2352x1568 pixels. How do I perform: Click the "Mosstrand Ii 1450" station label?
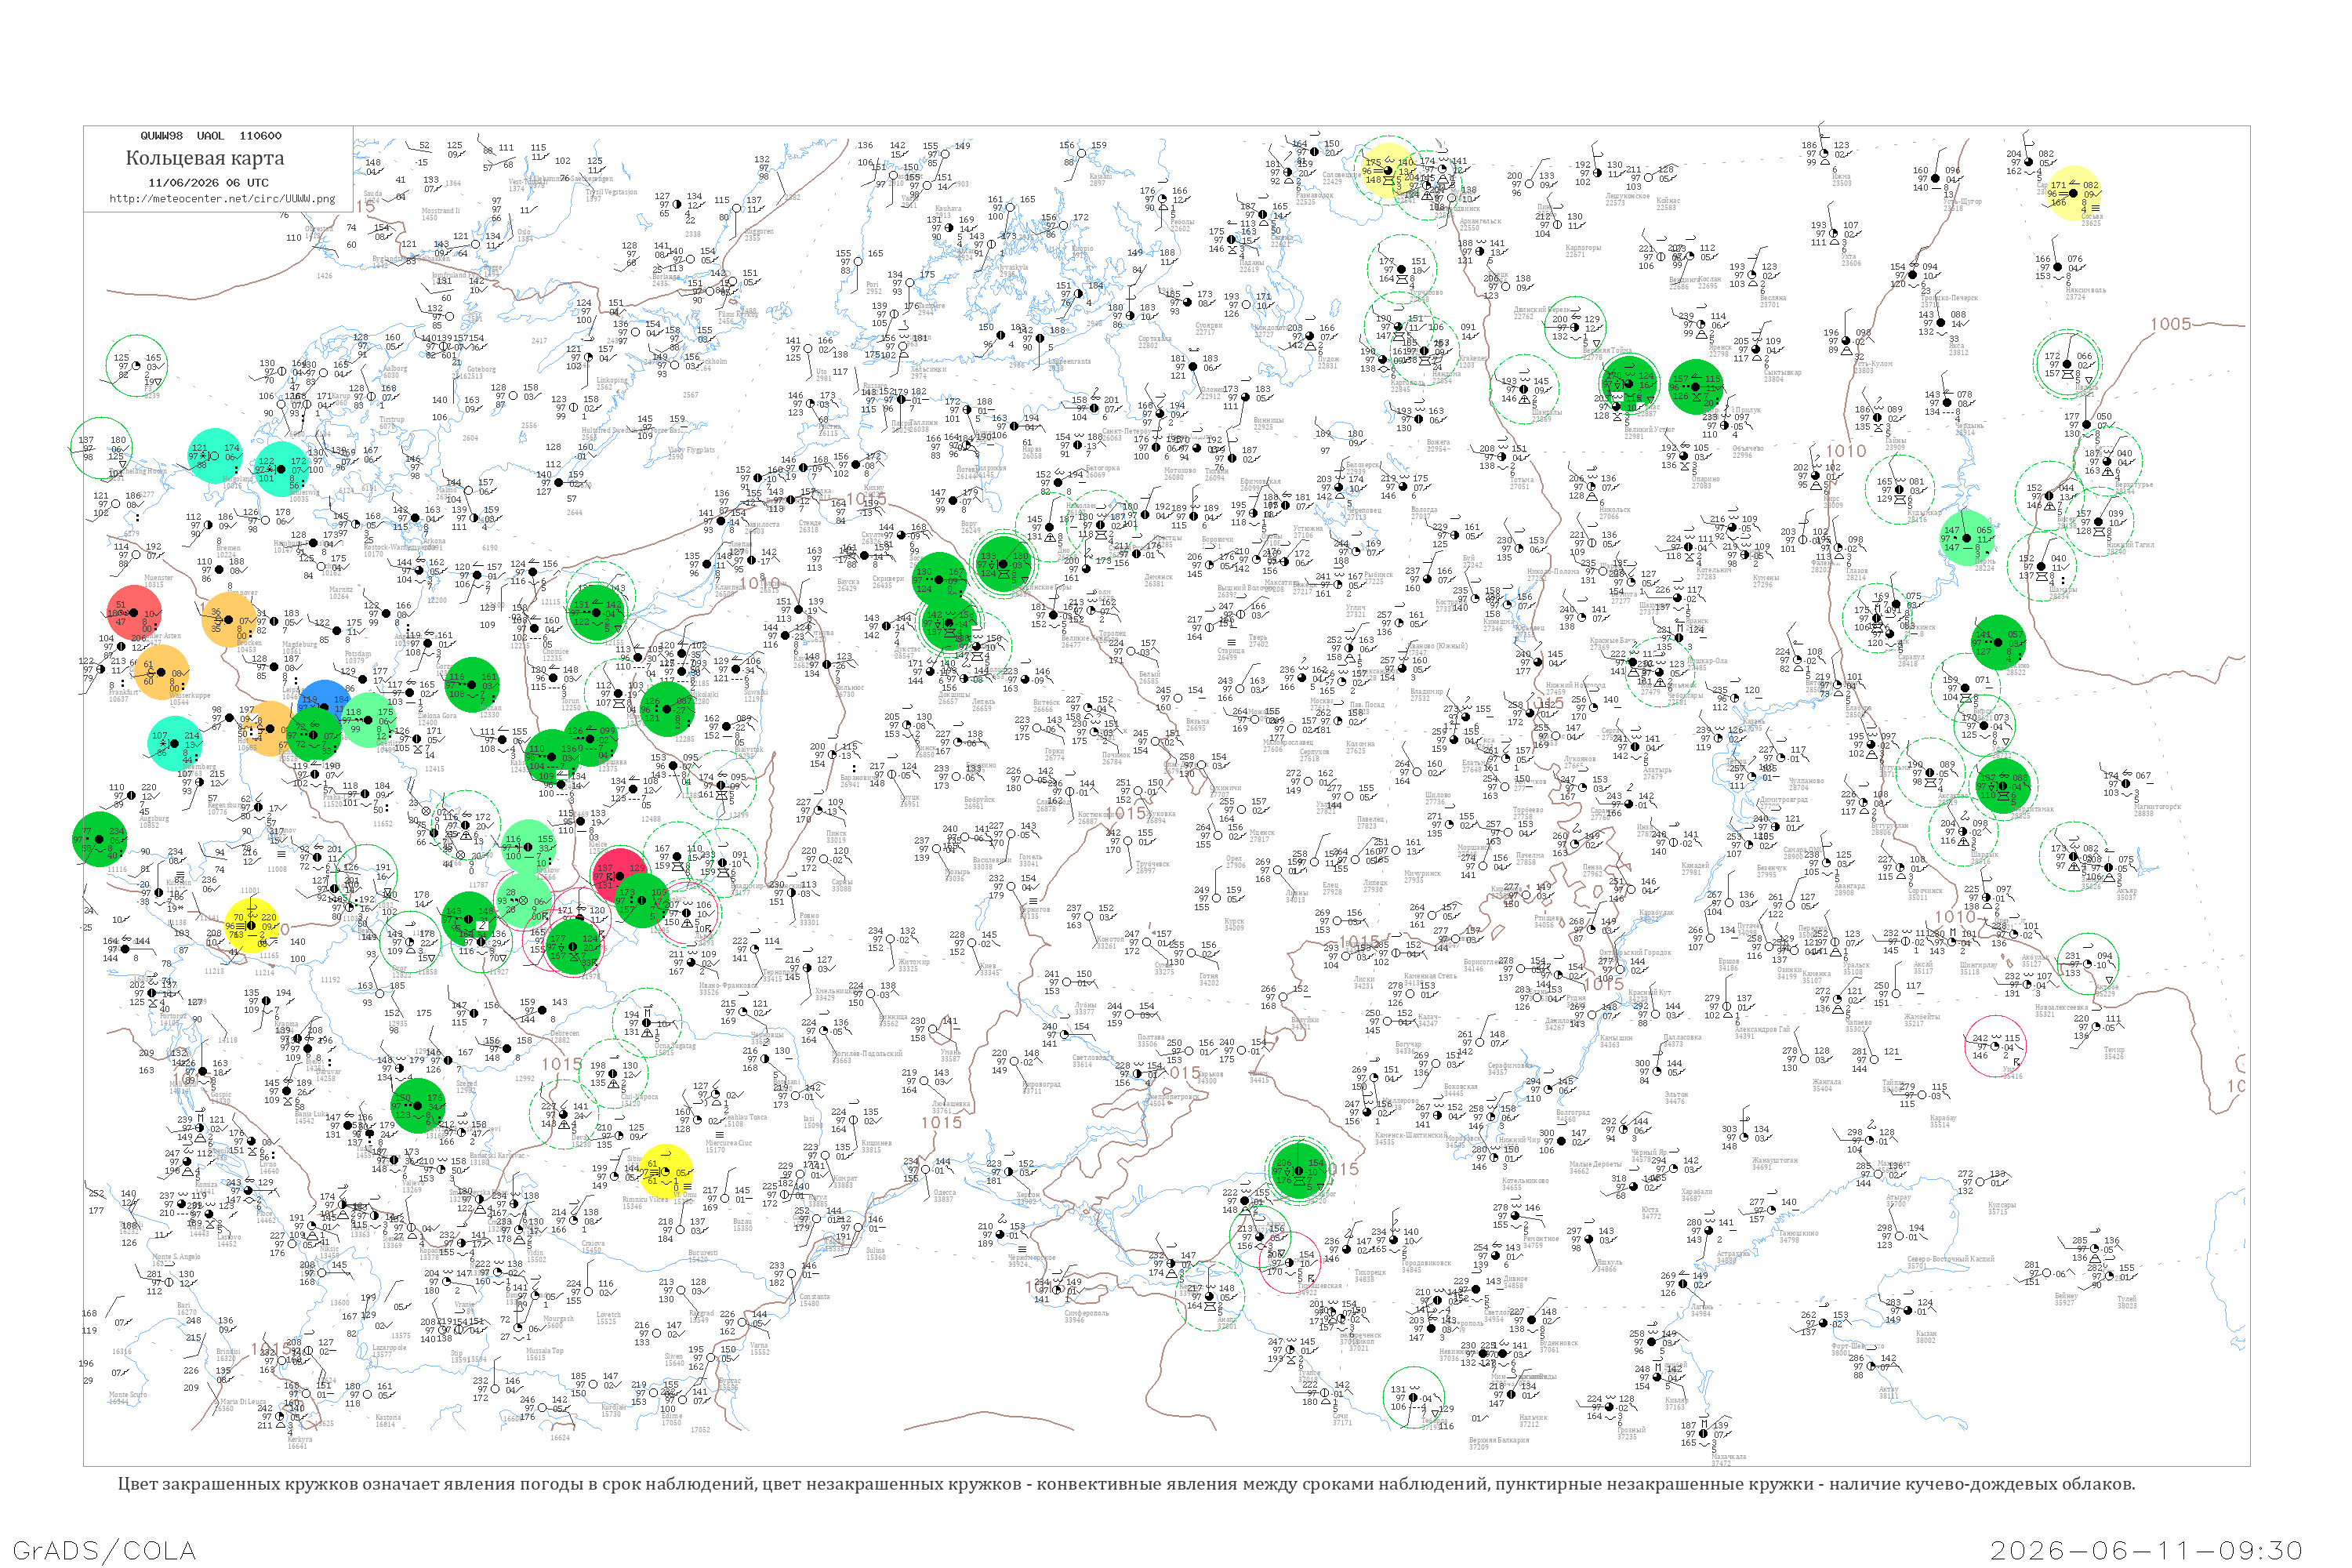440,214
